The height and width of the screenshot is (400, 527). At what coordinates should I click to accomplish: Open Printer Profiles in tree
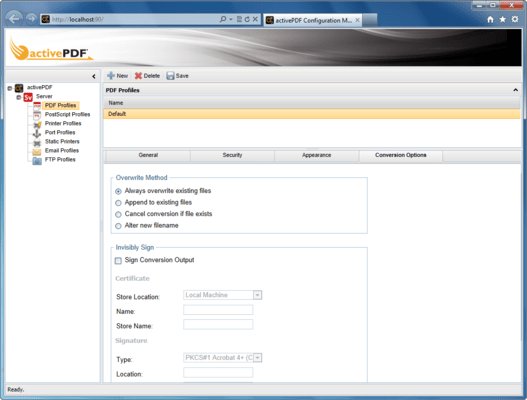tap(63, 124)
